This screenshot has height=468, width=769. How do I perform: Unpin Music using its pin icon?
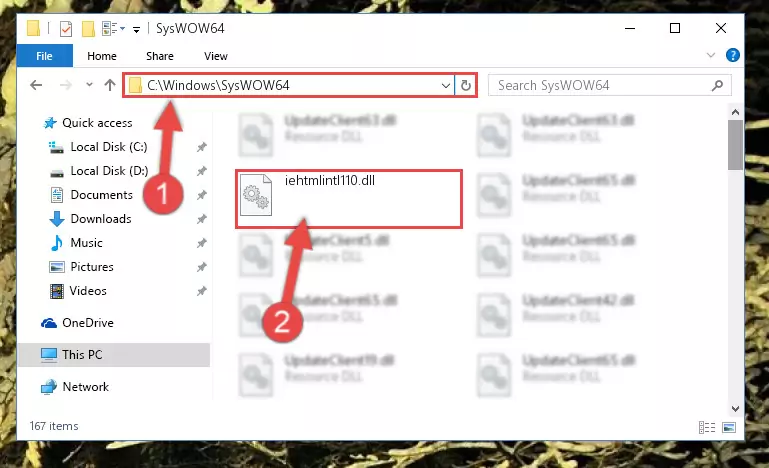202,243
